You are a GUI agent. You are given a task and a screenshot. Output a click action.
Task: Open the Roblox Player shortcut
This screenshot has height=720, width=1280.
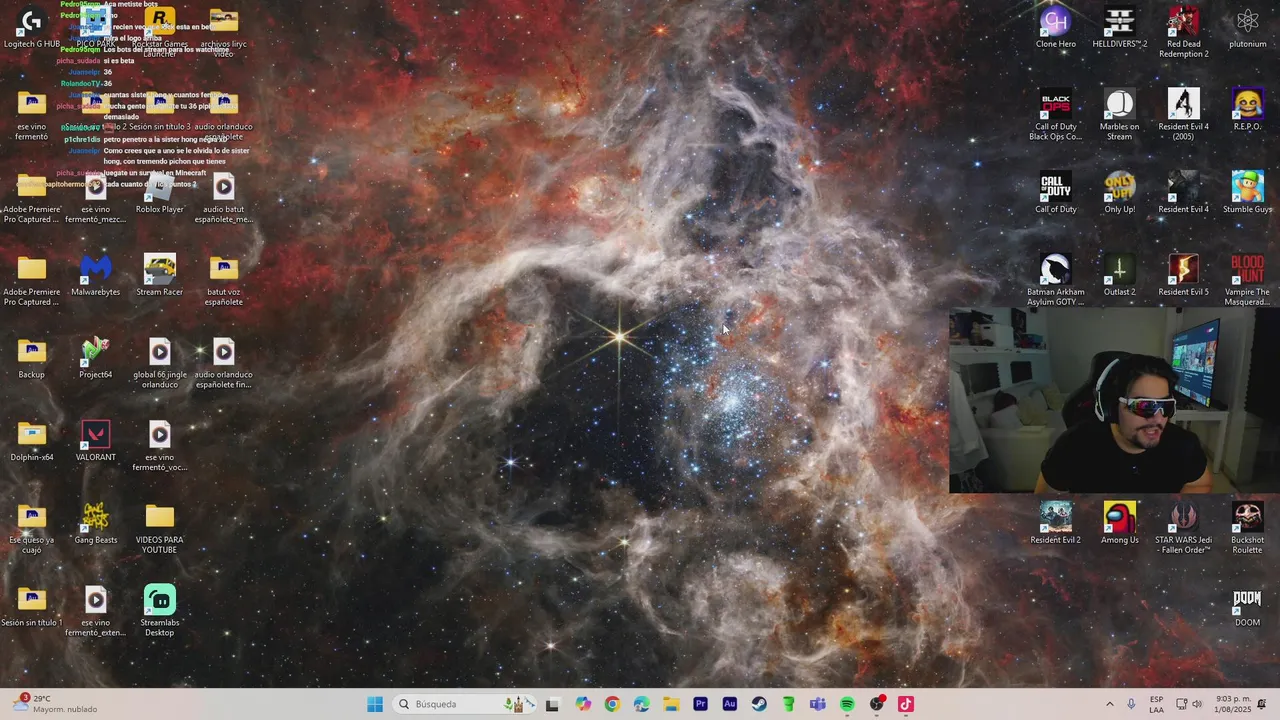[x=160, y=195]
